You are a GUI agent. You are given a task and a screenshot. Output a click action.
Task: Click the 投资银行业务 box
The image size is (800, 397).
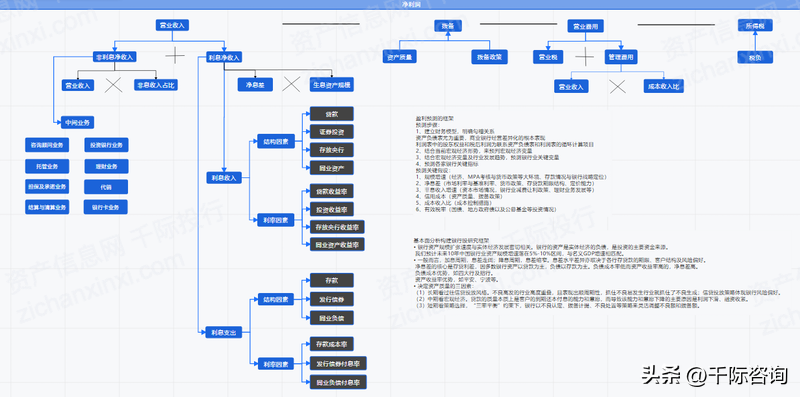point(106,145)
